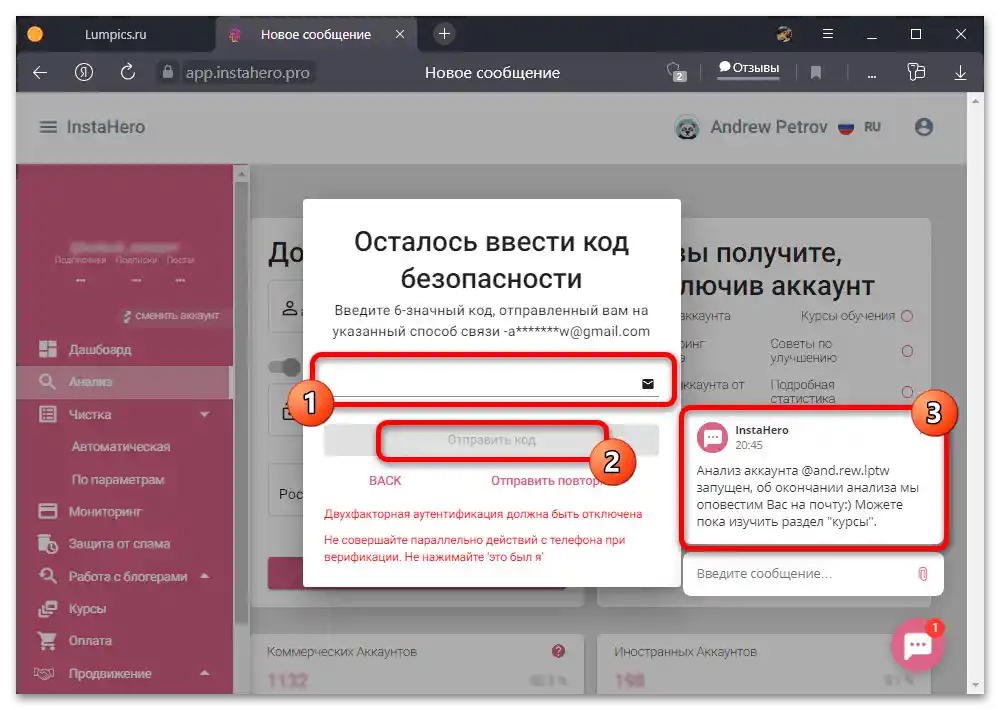This screenshot has width=1000, height=710.
Task: Click envelope icon in code field
Action: (x=648, y=384)
